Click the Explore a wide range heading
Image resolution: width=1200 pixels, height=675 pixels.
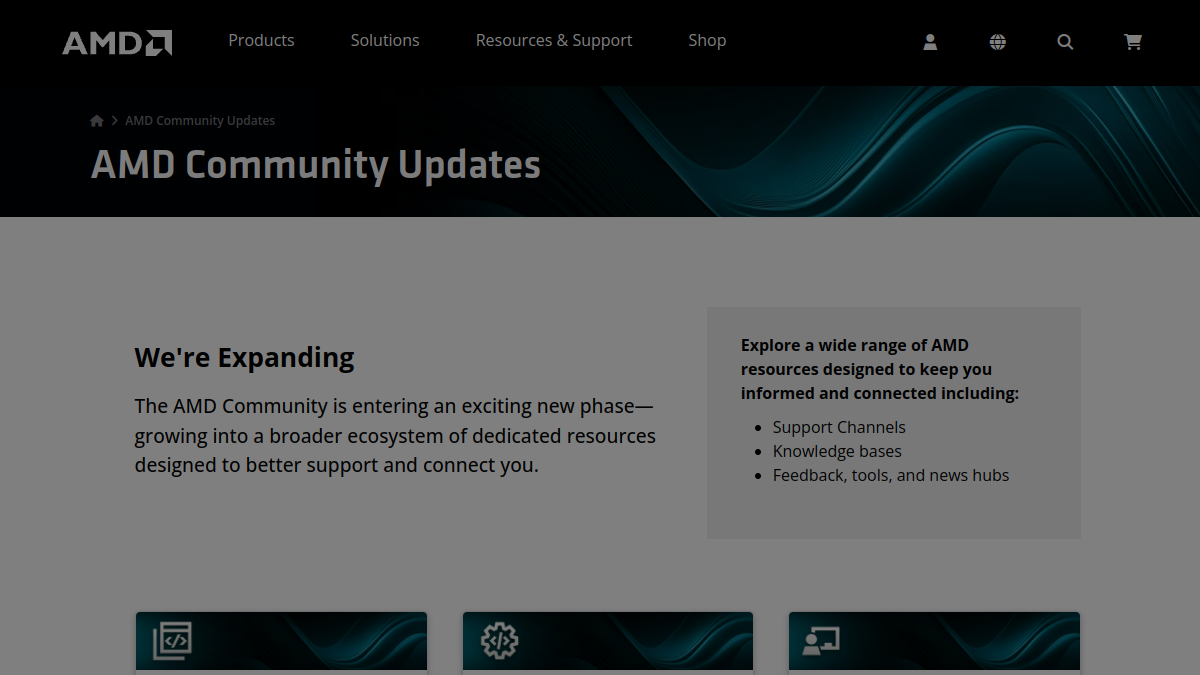click(880, 369)
